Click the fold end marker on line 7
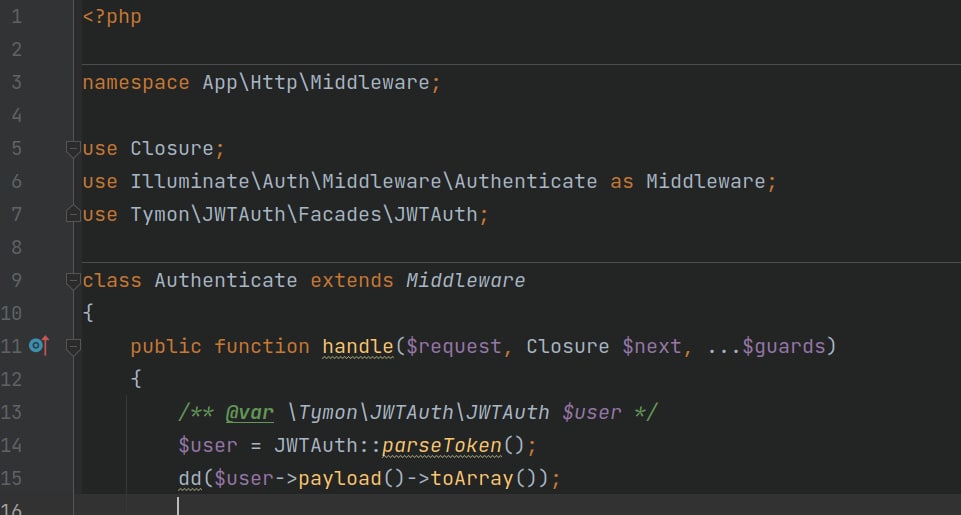 tap(73, 214)
